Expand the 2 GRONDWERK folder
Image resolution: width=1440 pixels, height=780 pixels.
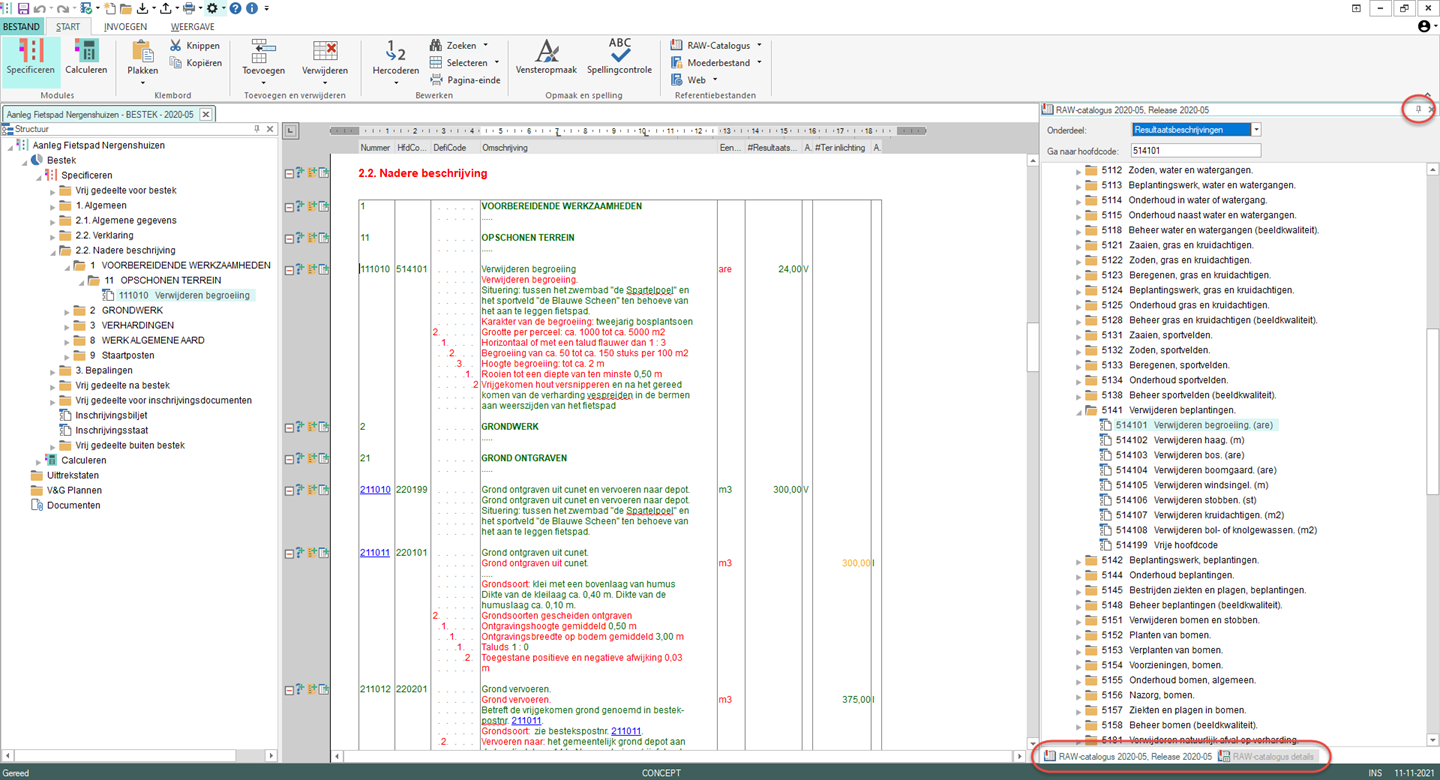click(68, 311)
